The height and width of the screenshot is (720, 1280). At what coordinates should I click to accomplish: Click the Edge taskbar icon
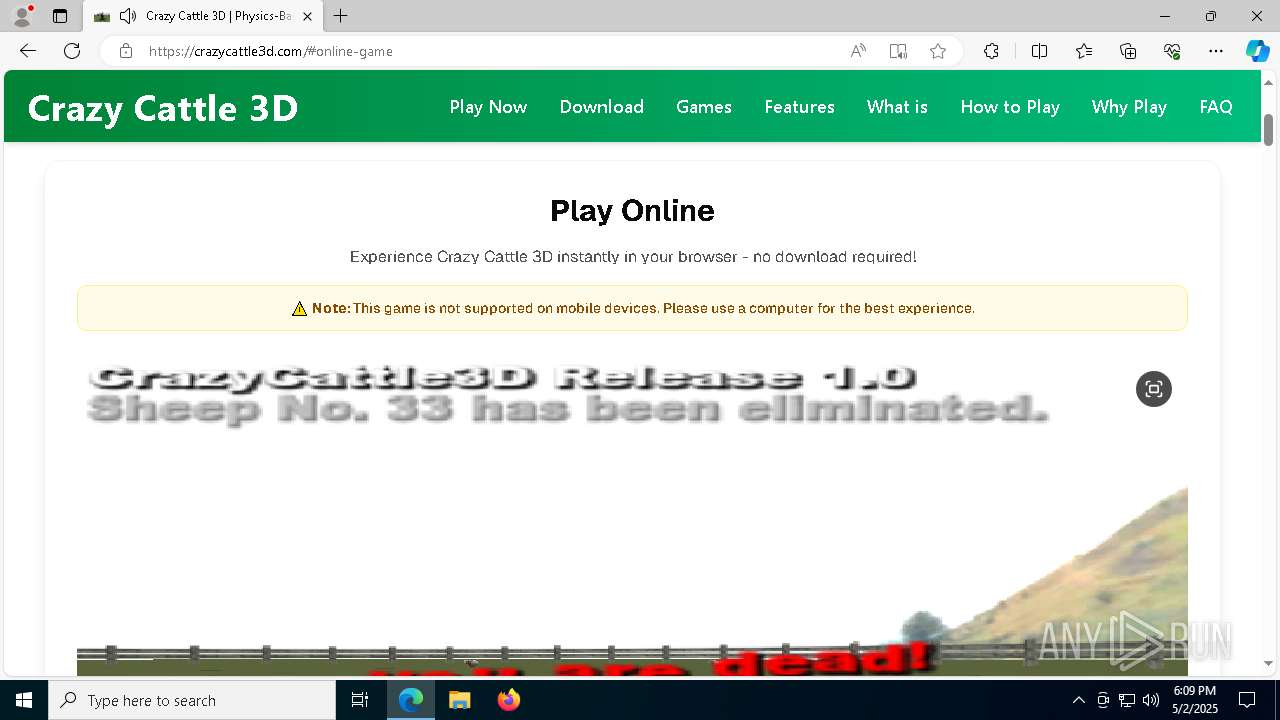[411, 700]
